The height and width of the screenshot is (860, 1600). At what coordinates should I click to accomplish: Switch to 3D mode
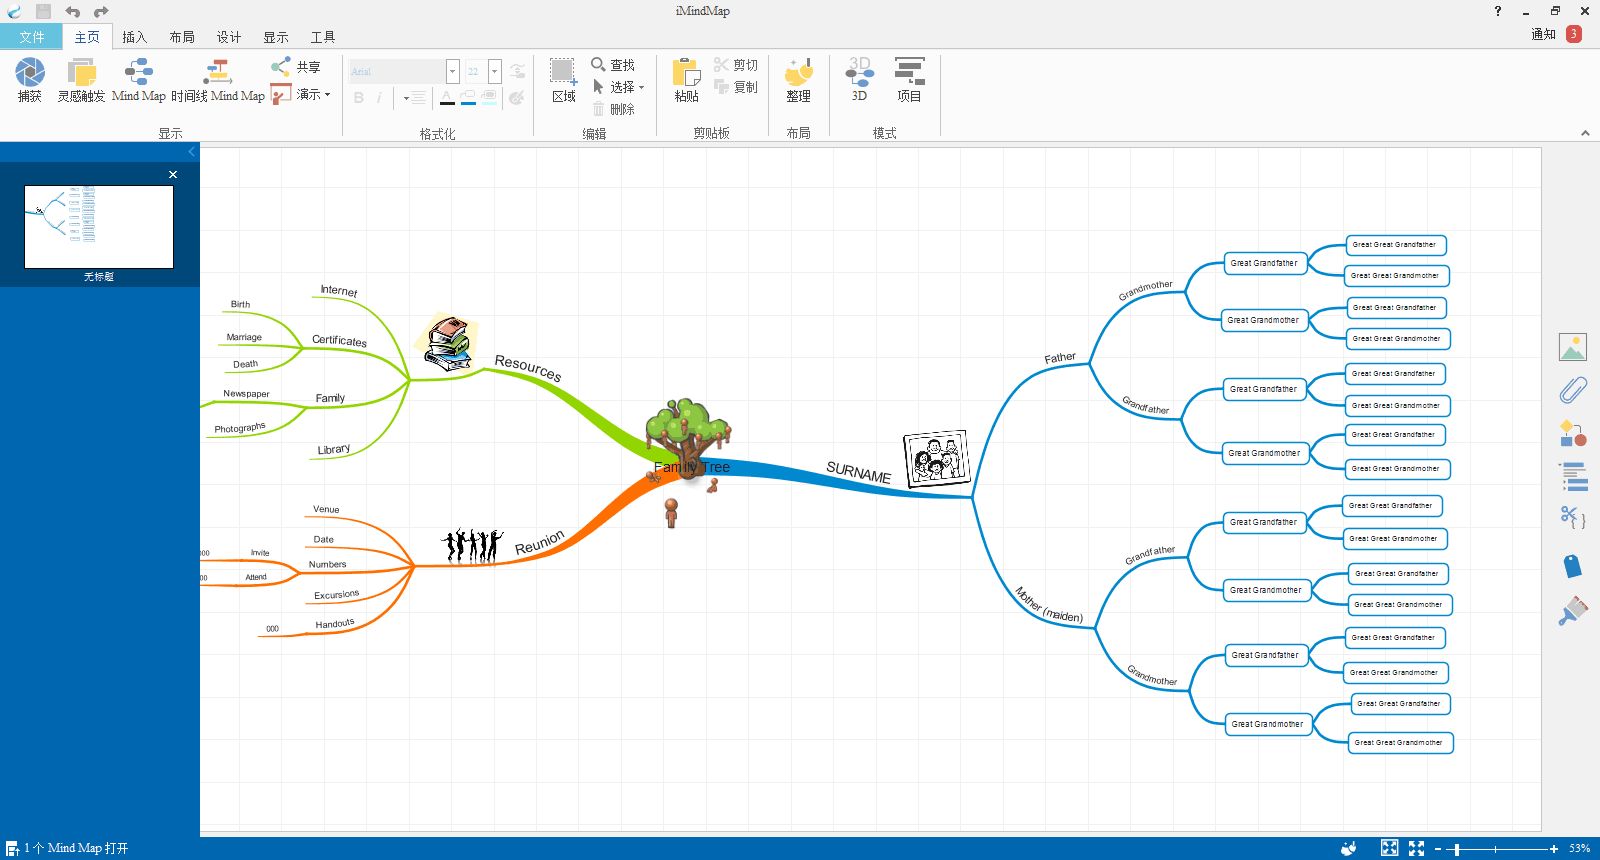[859, 79]
